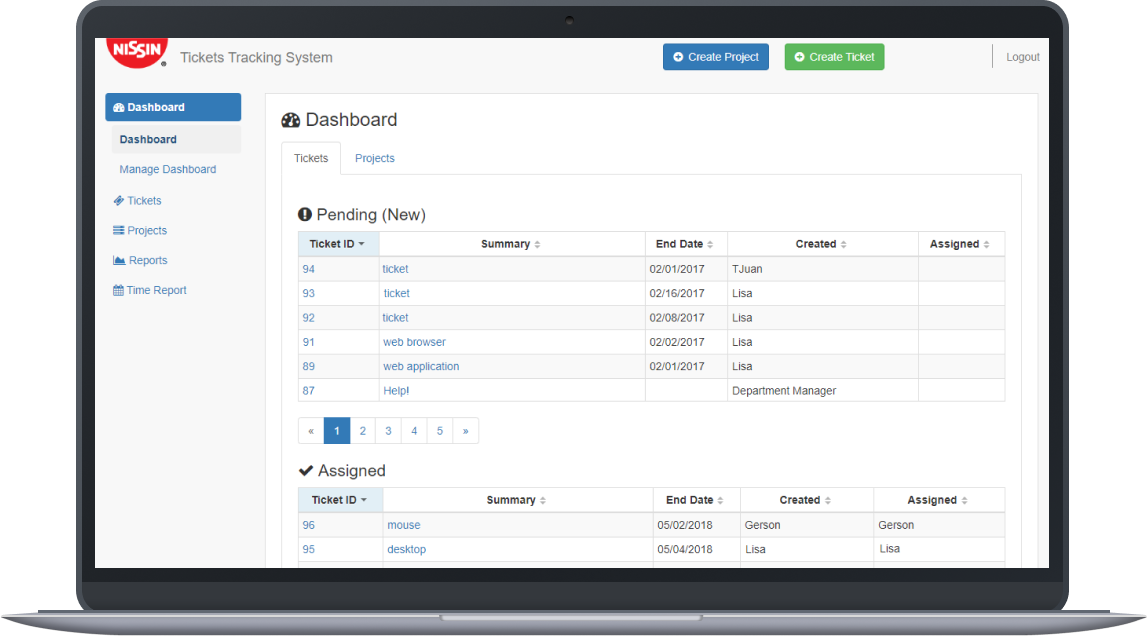Click the Reports chart icon
Image resolution: width=1148 pixels, height=636 pixels.
(x=118, y=259)
